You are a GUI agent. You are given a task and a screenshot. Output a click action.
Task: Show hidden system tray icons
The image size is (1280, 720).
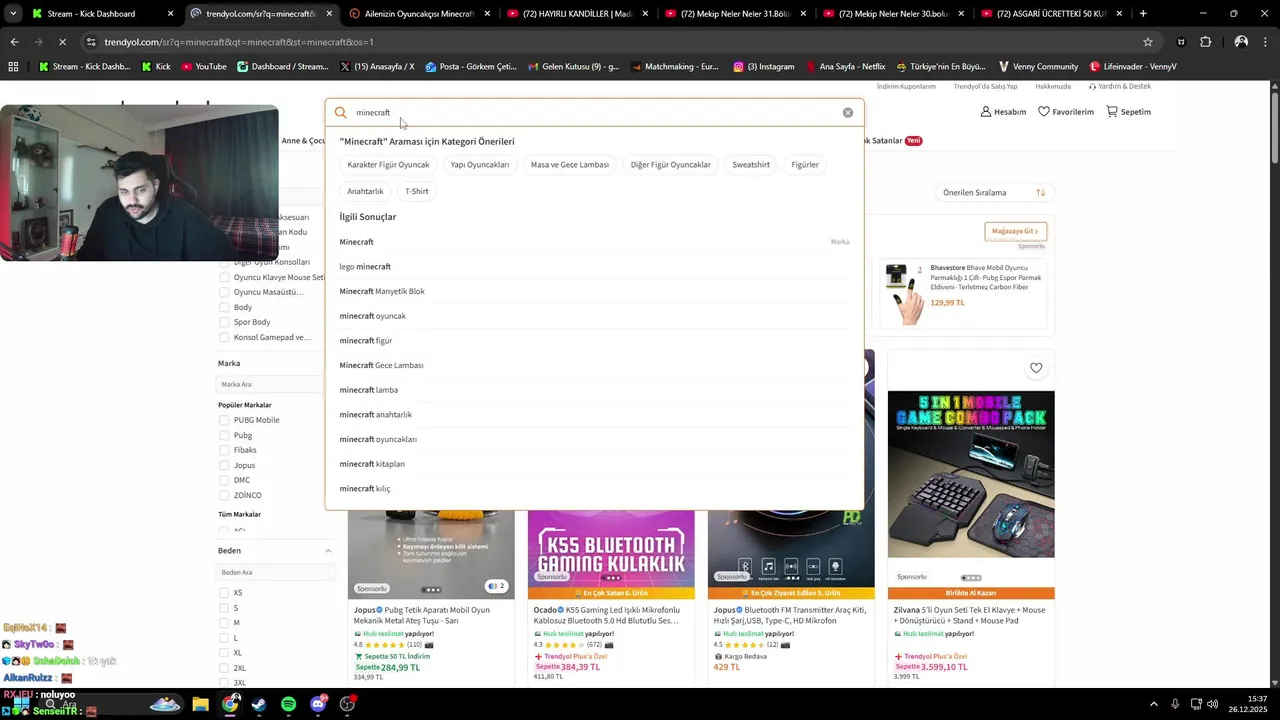[x=1154, y=704]
